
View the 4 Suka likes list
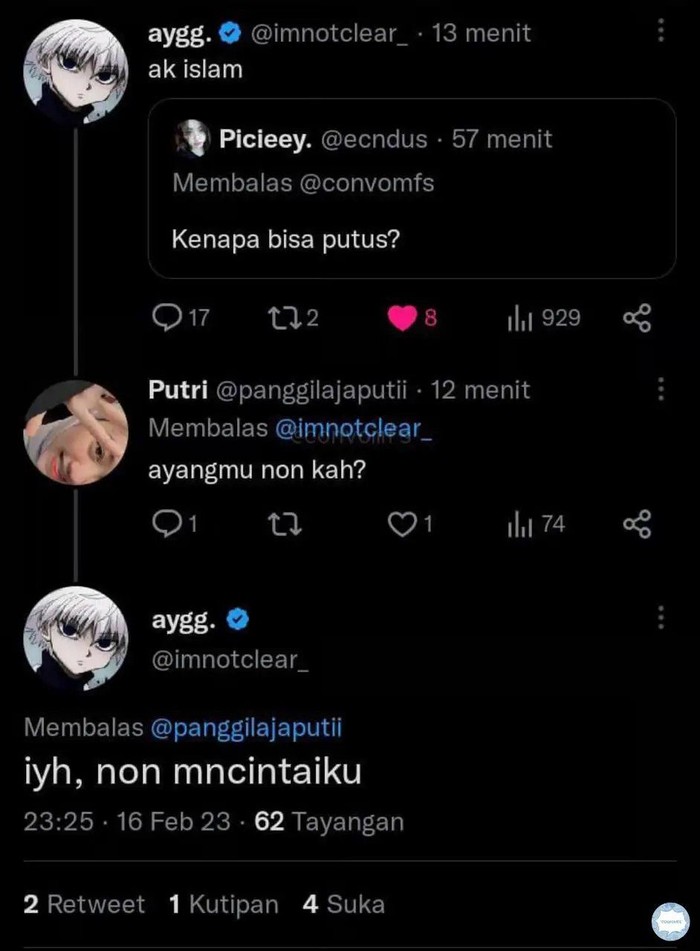[x=343, y=905]
